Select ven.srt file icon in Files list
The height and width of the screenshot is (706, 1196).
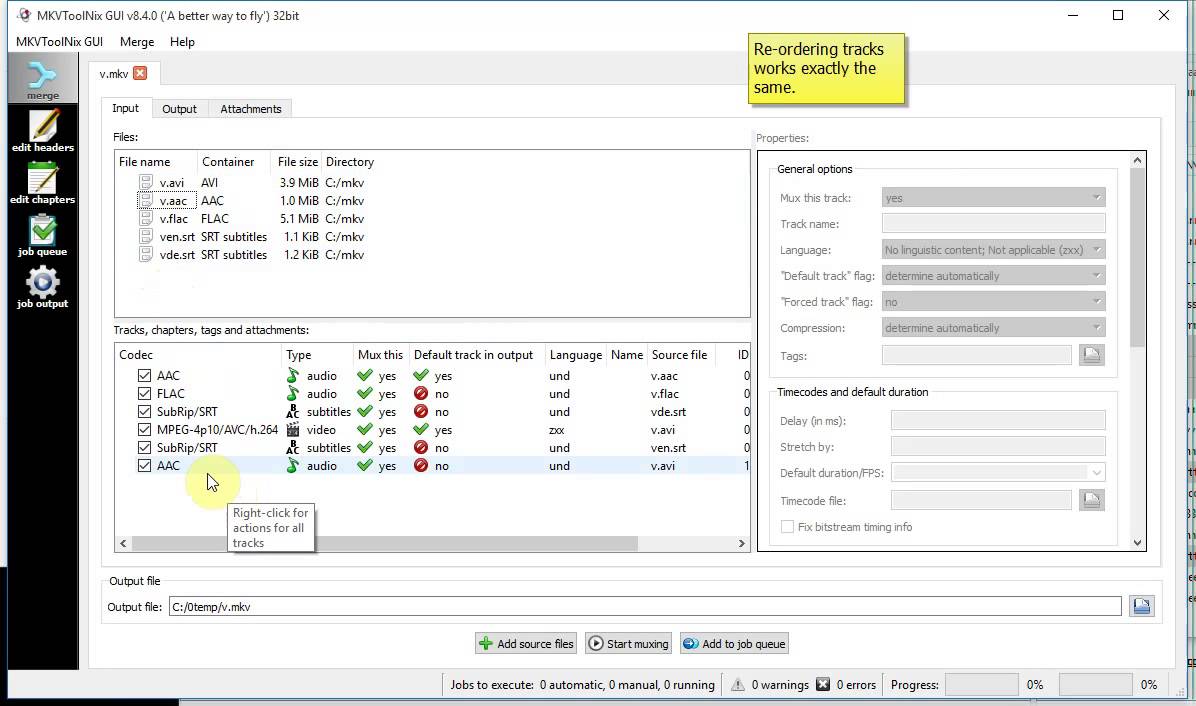[146, 236]
